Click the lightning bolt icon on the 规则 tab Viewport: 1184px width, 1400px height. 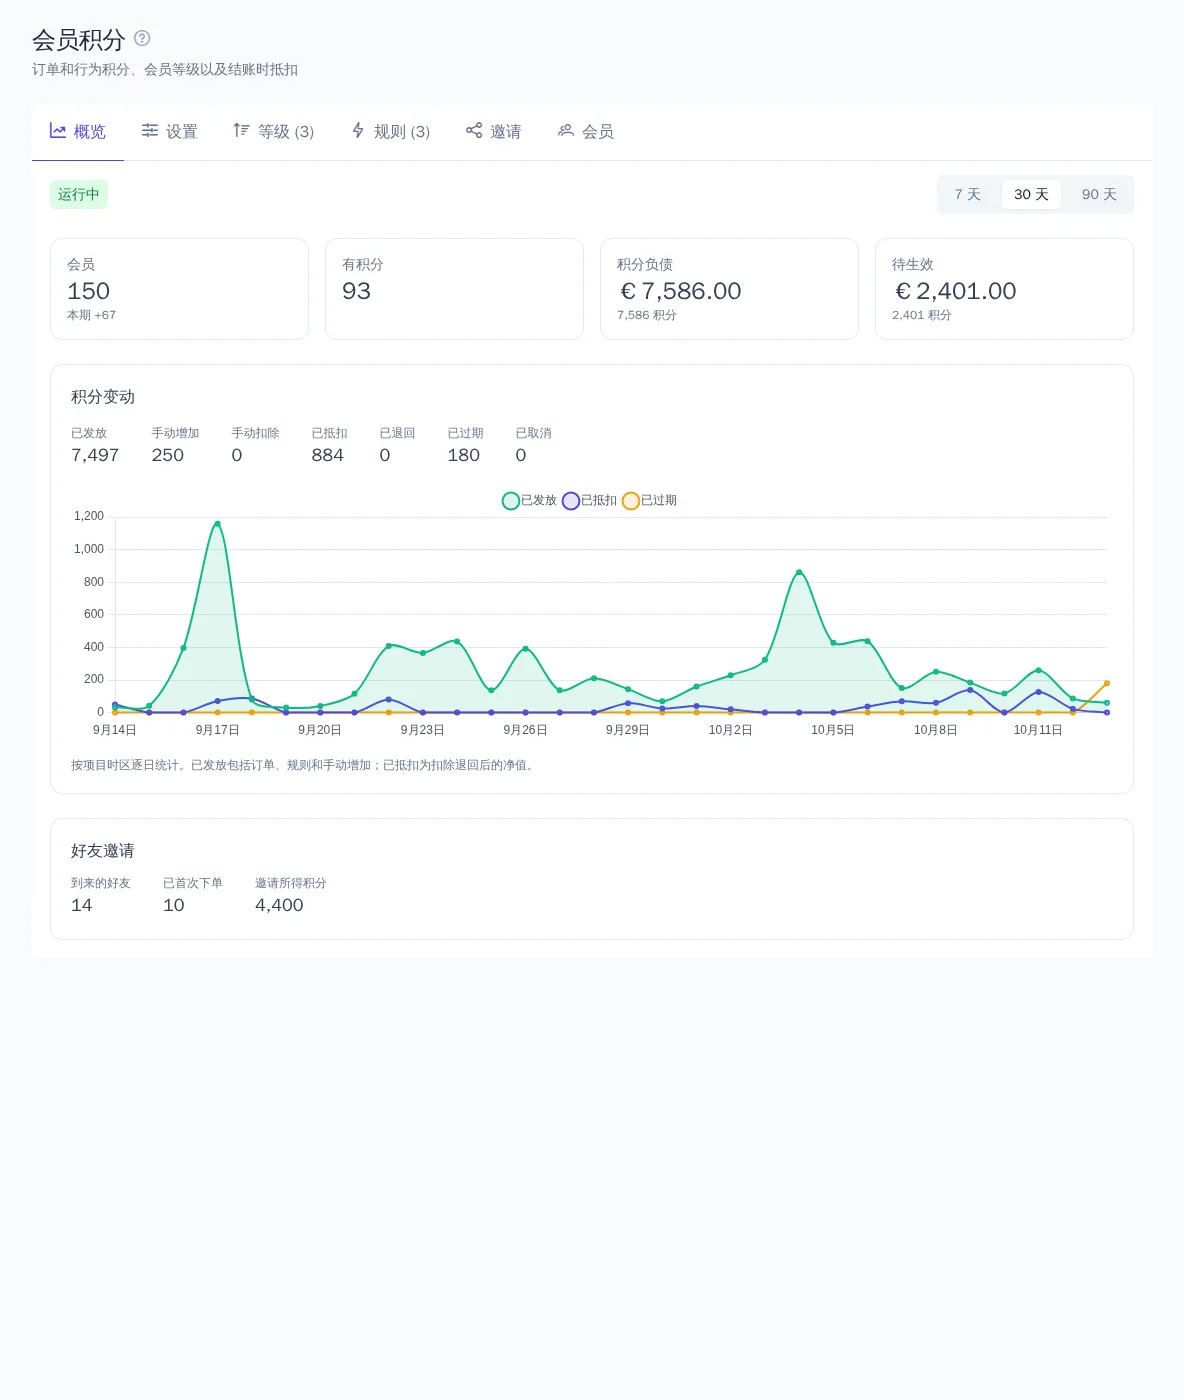click(358, 131)
